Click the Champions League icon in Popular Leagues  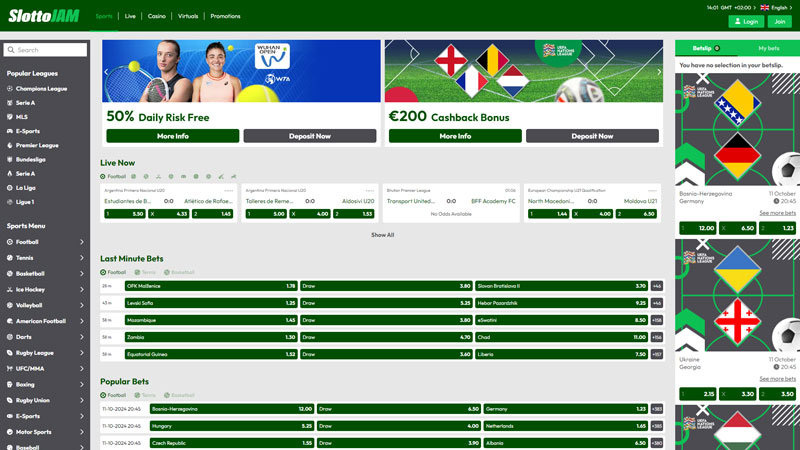[9, 89]
